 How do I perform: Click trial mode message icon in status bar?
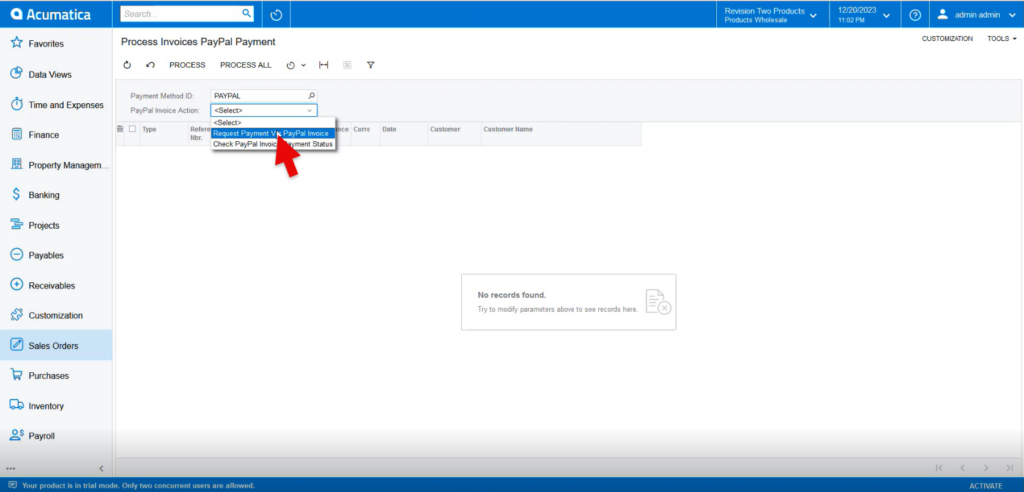pos(12,485)
